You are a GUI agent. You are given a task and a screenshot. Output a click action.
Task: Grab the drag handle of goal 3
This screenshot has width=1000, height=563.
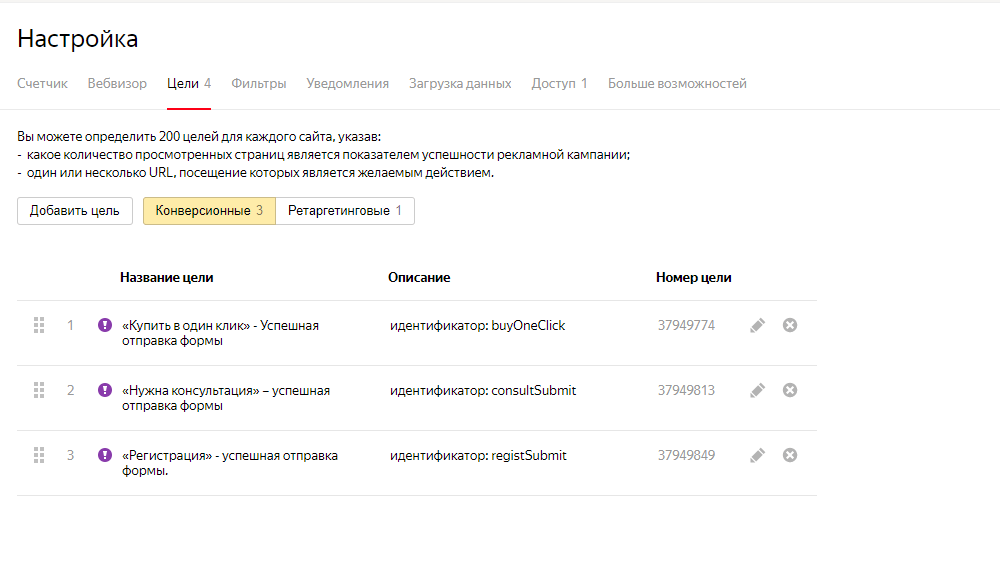point(40,455)
